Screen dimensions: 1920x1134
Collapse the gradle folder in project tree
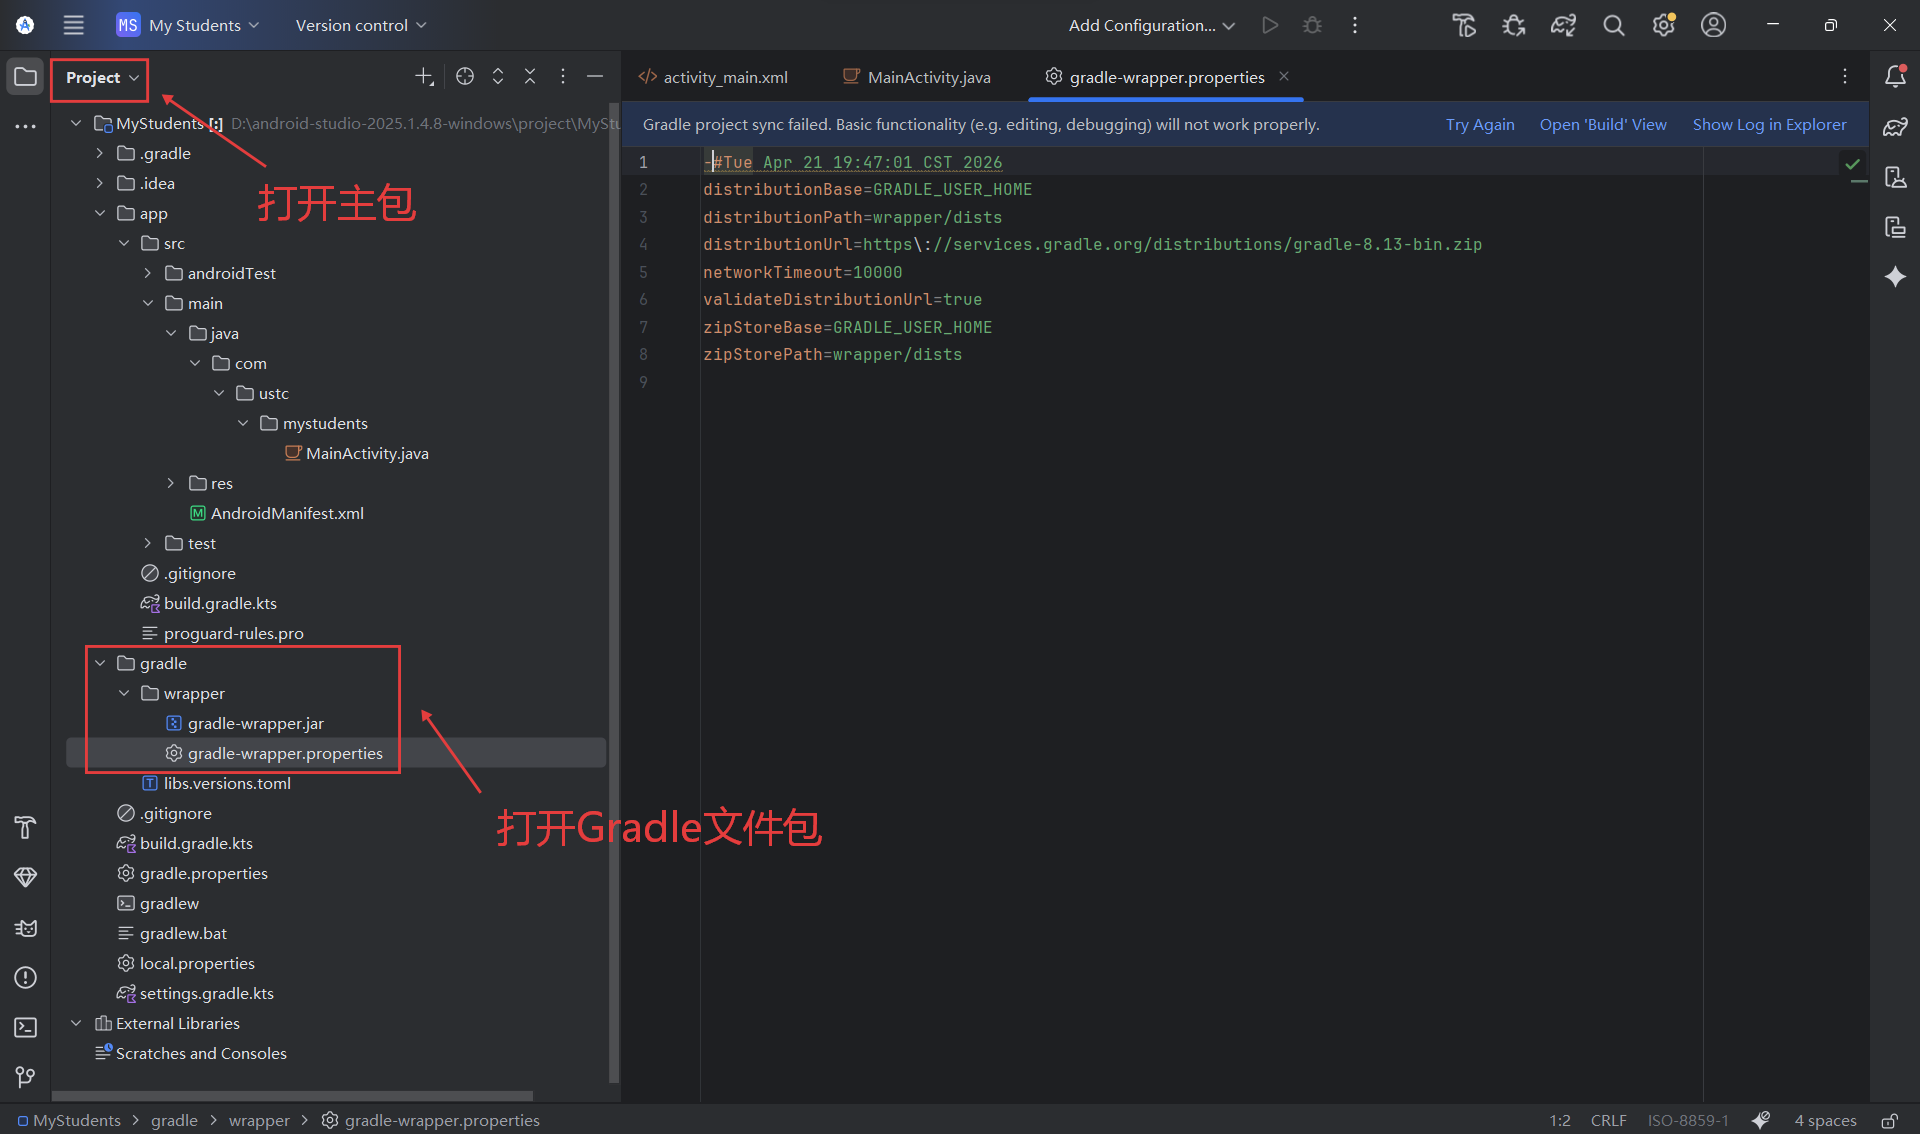[100, 663]
